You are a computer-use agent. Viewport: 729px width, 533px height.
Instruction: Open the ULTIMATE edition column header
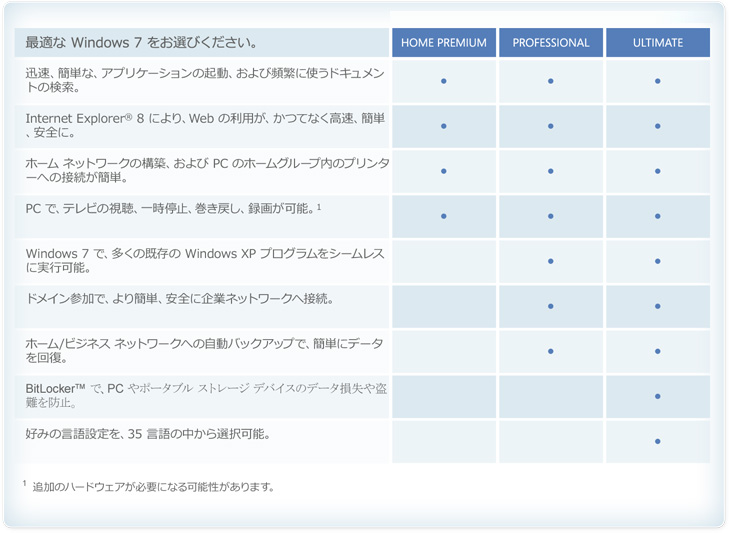[658, 43]
